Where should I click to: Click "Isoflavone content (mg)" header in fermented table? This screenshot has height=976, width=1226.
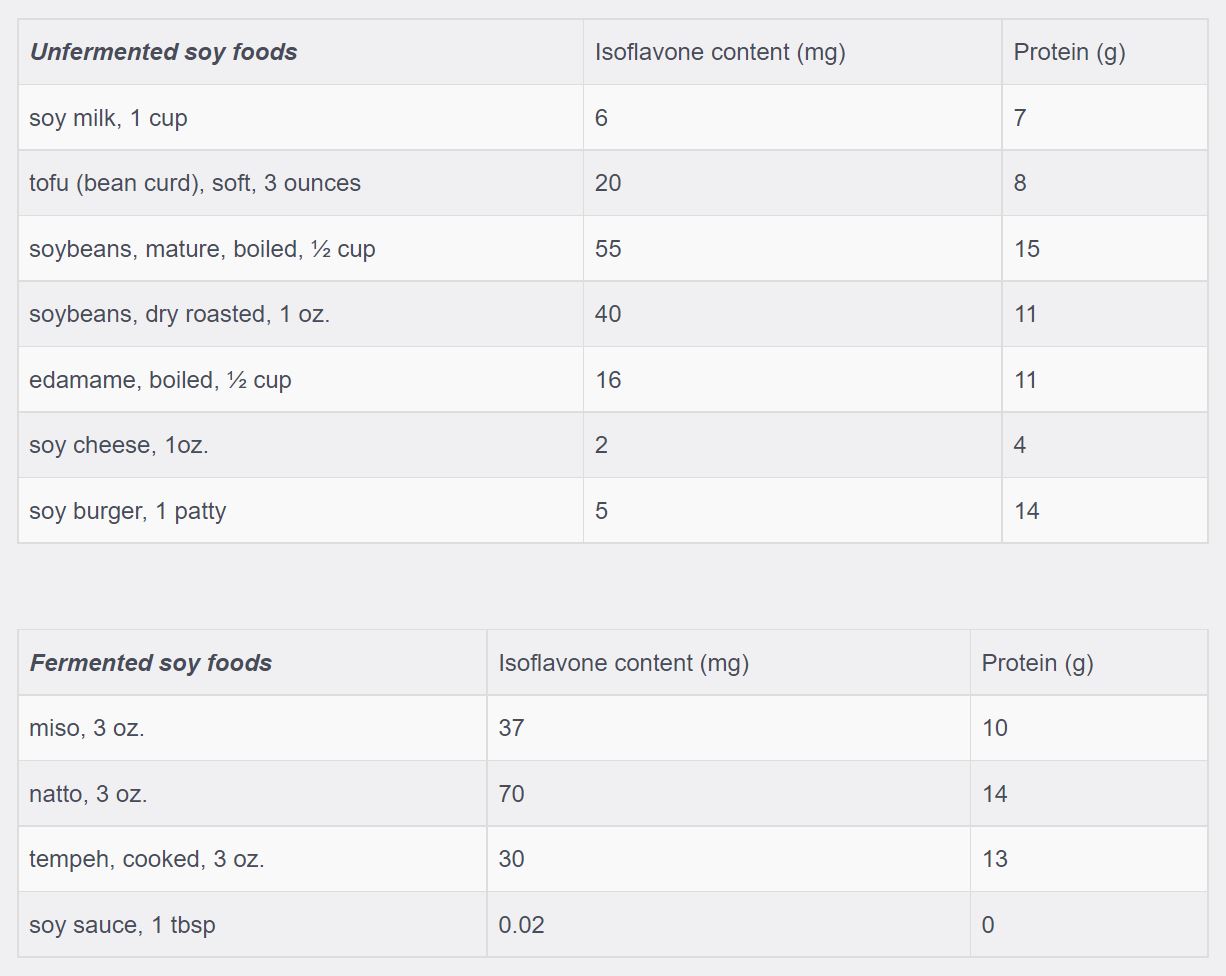click(x=624, y=663)
